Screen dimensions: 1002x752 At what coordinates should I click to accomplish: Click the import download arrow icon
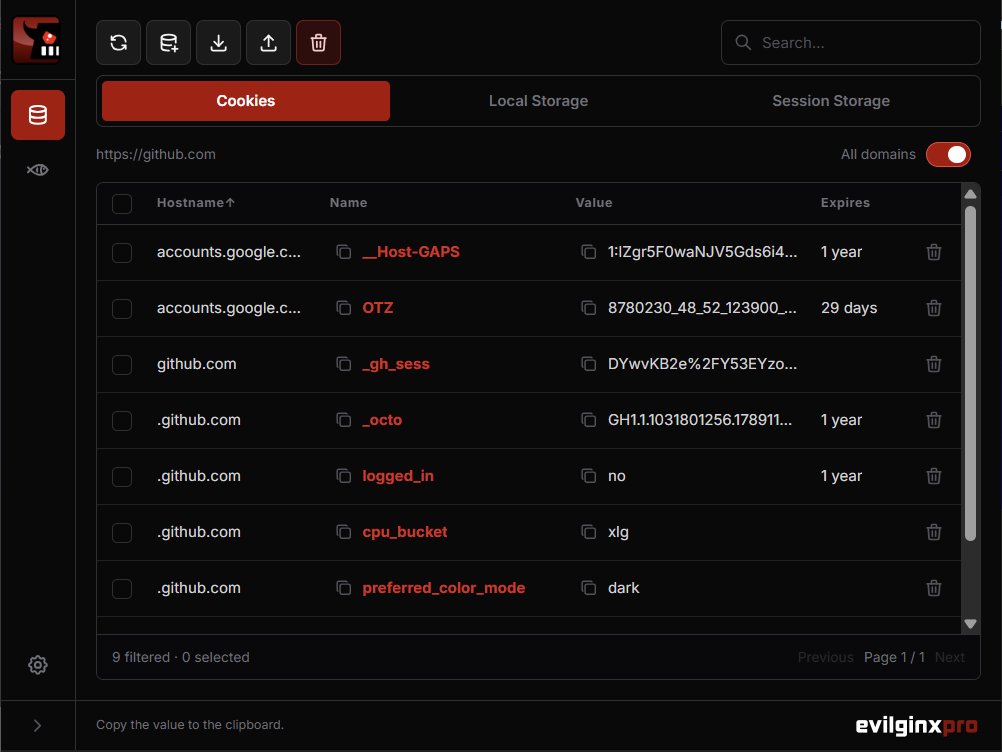click(219, 43)
